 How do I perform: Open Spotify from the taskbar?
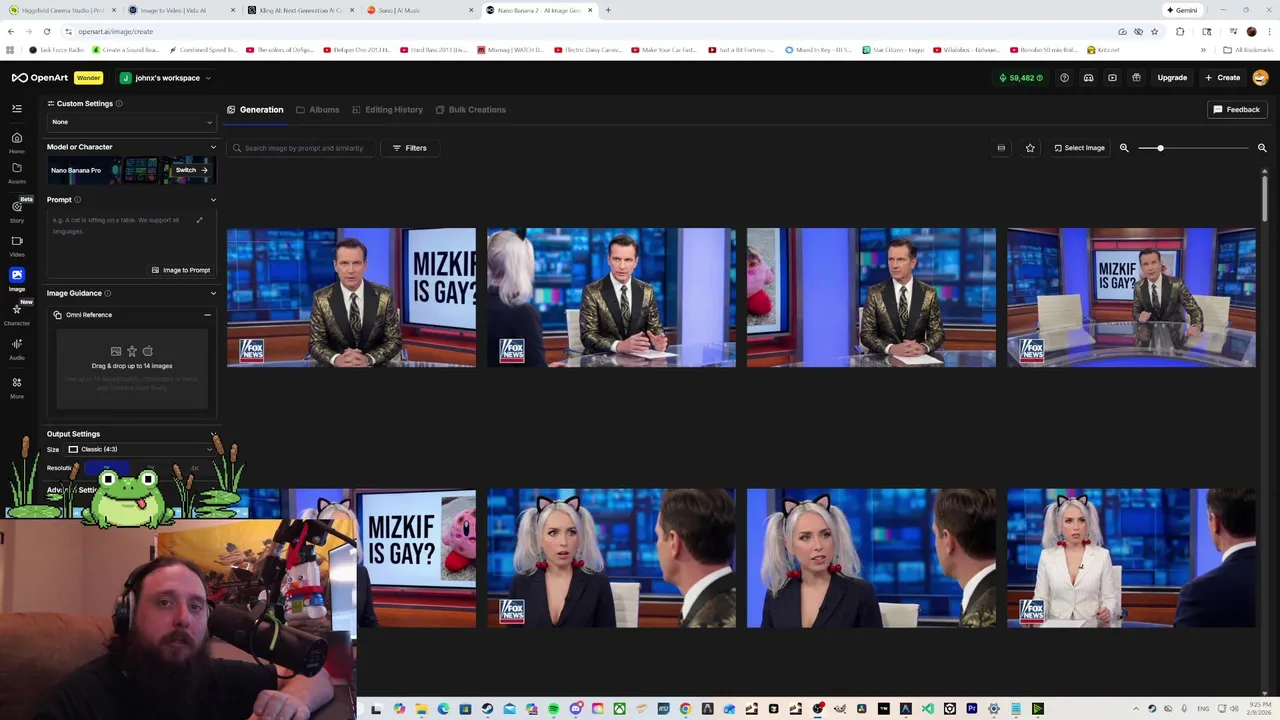pos(553,709)
